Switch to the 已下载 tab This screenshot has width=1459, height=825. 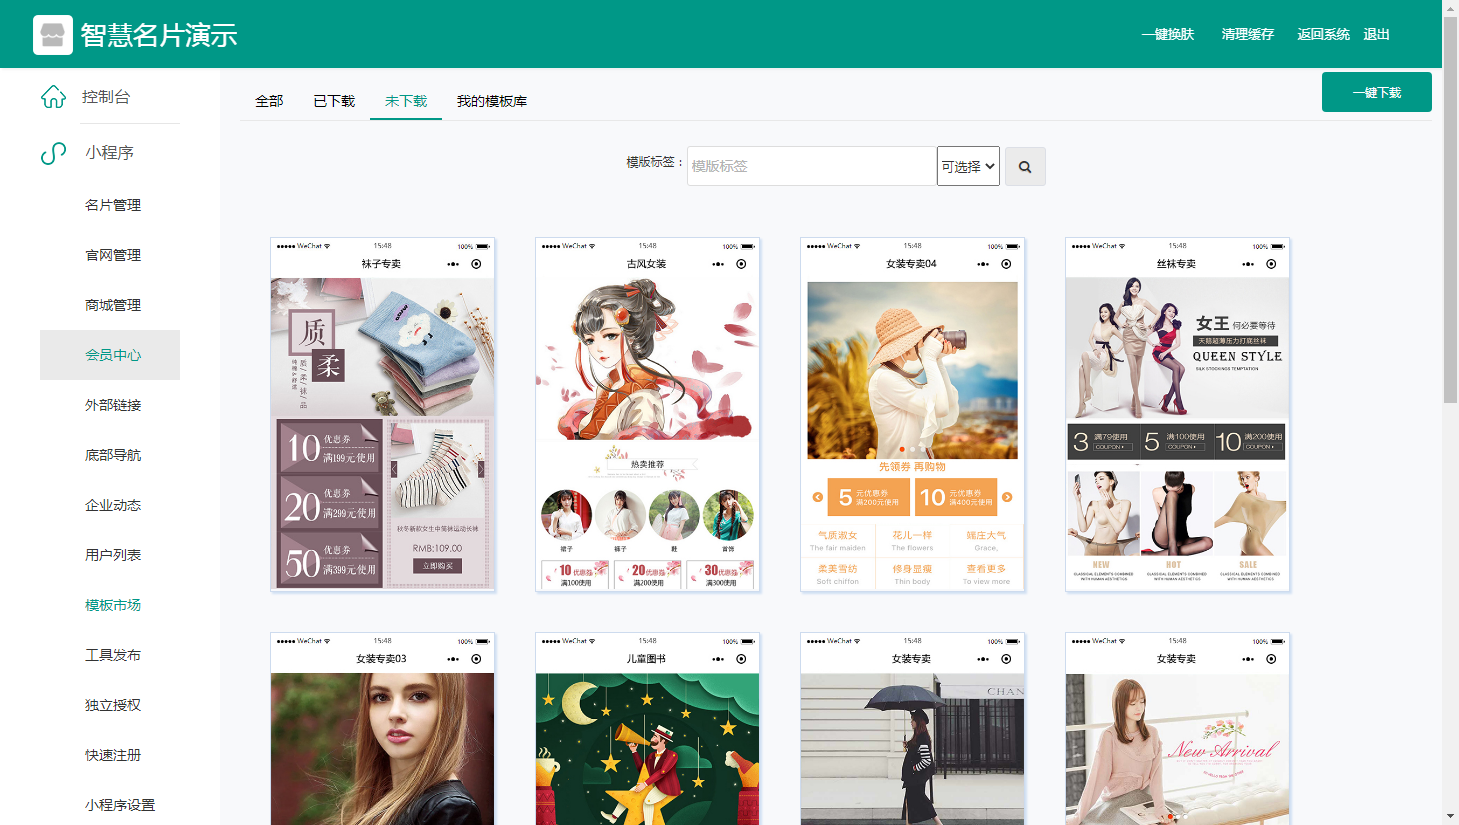click(x=334, y=101)
